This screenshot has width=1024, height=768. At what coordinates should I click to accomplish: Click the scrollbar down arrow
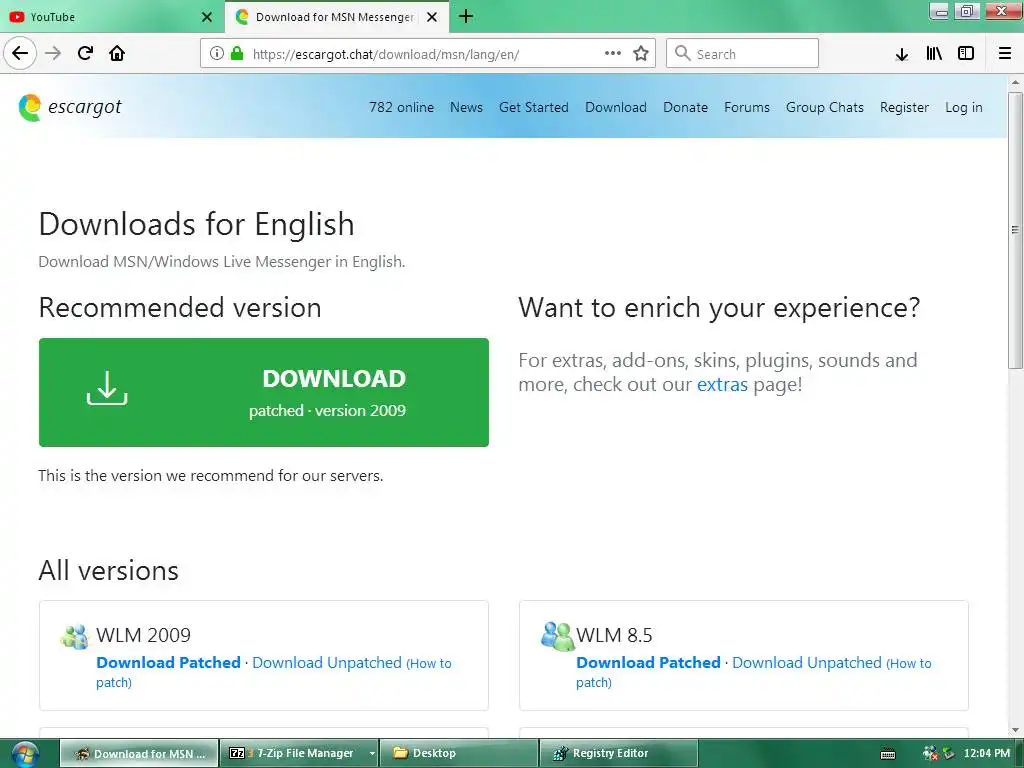coord(1015,730)
